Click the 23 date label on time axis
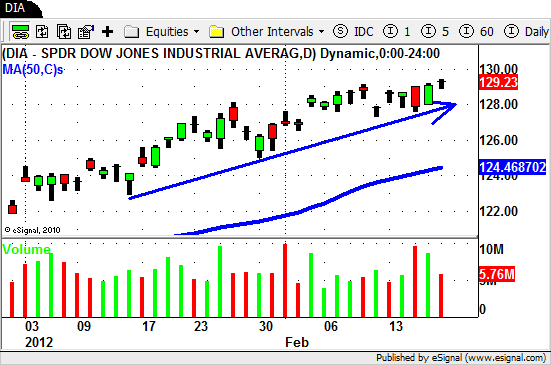The height and width of the screenshot is (365, 551). point(201,326)
